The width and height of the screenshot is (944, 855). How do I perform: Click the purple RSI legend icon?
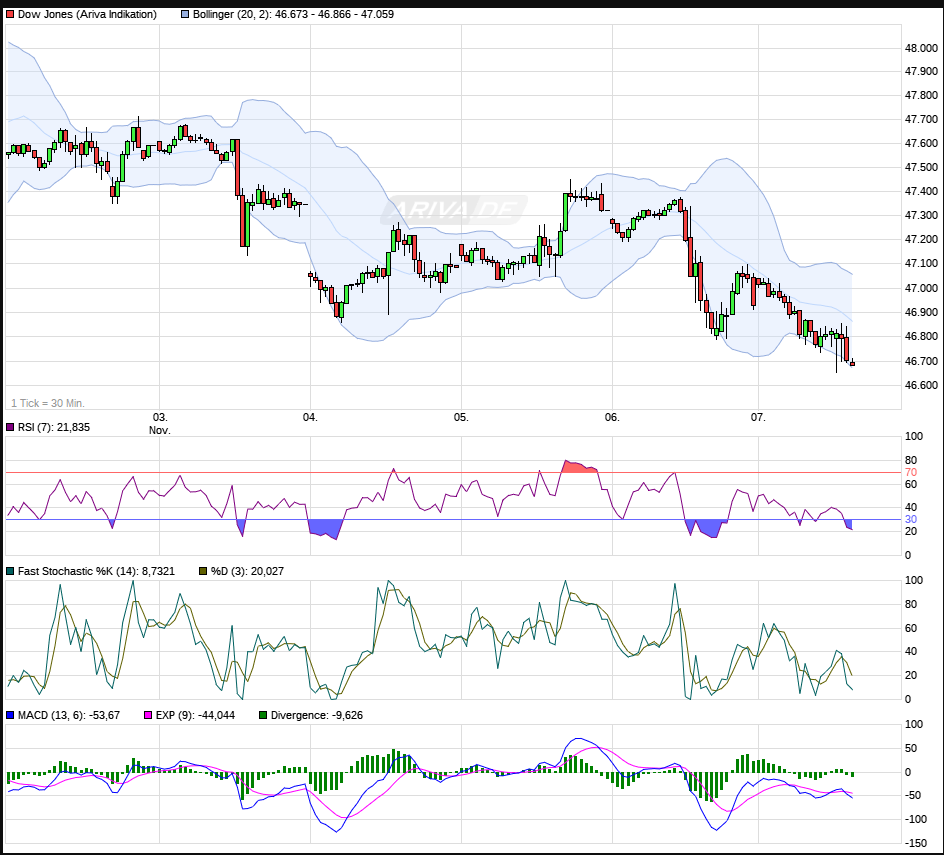coord(10,428)
